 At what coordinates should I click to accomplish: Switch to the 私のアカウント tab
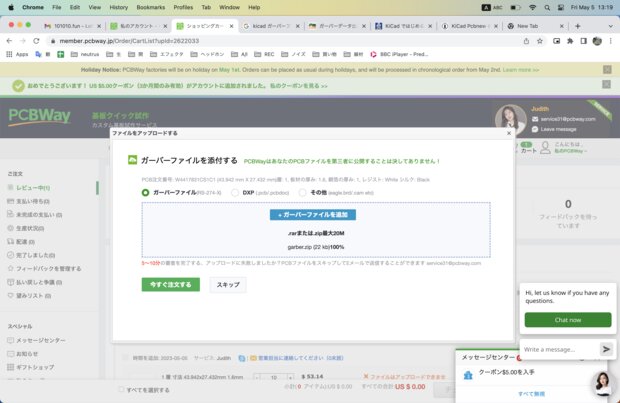(x=138, y=26)
